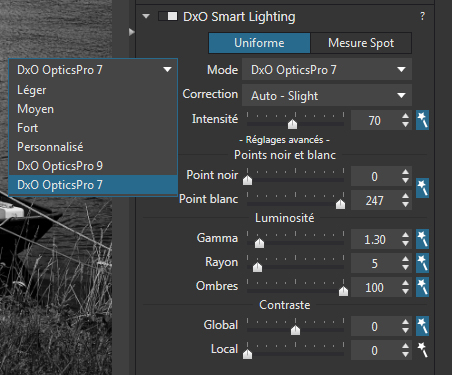The image size is (452, 375).
Task: Open the Mode dropdown
Action: (x=327, y=70)
